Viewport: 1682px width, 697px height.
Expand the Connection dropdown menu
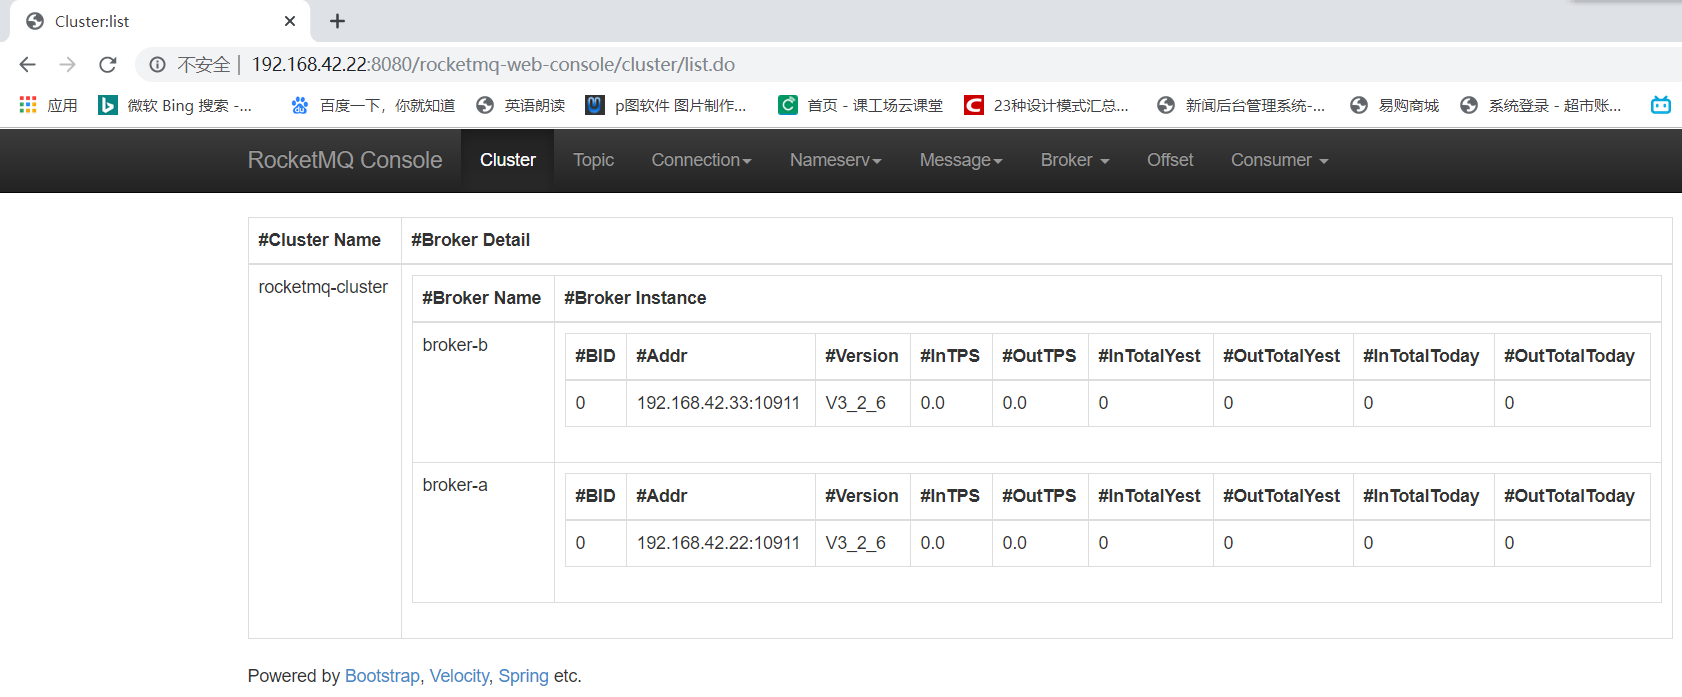tap(701, 160)
